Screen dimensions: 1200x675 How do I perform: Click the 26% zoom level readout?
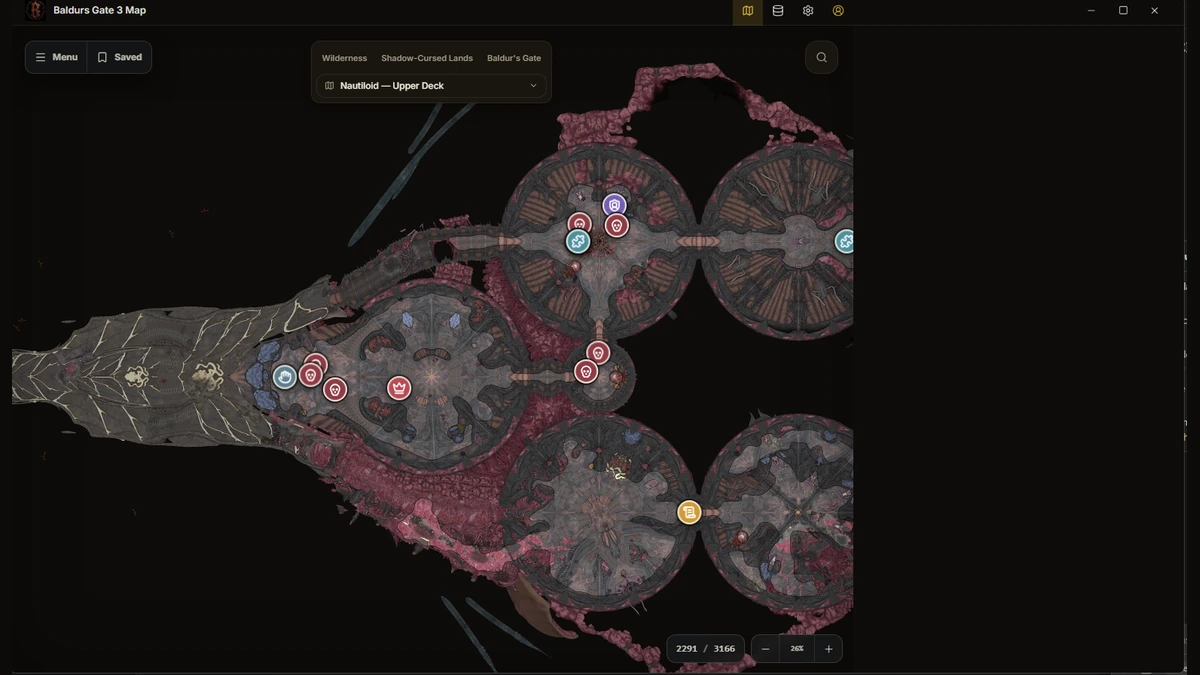[797, 649]
